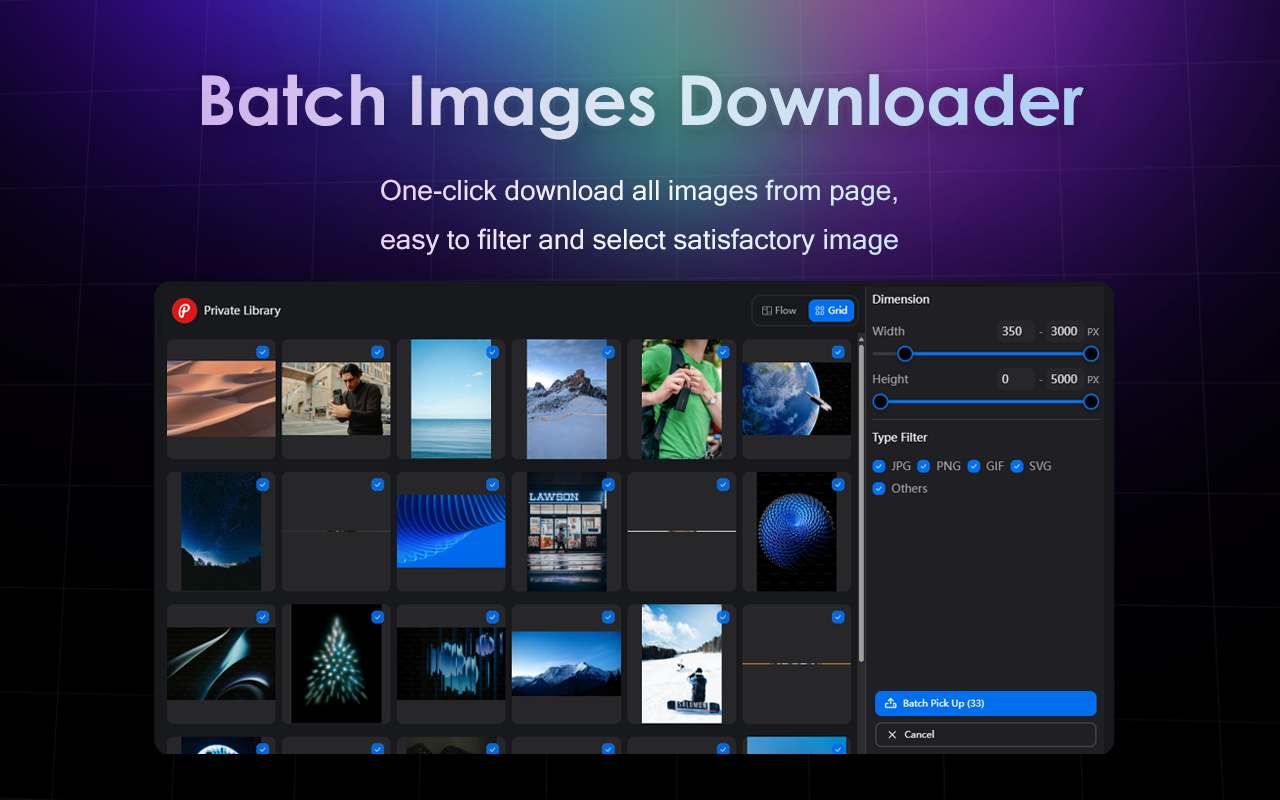Switch to Flow view
The height and width of the screenshot is (800, 1280).
click(779, 311)
